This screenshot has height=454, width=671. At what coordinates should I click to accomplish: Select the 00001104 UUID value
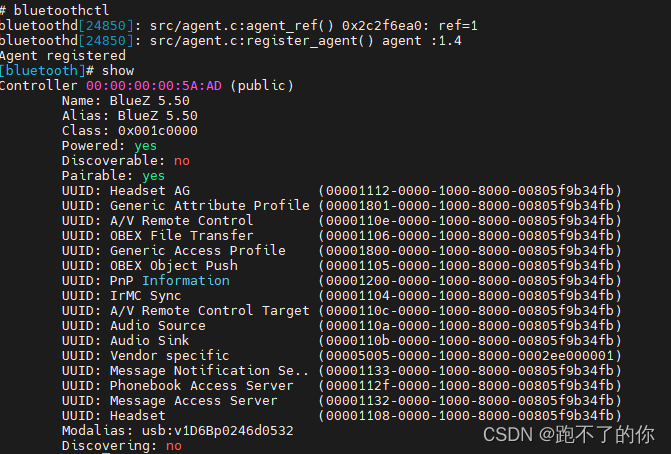pos(470,296)
